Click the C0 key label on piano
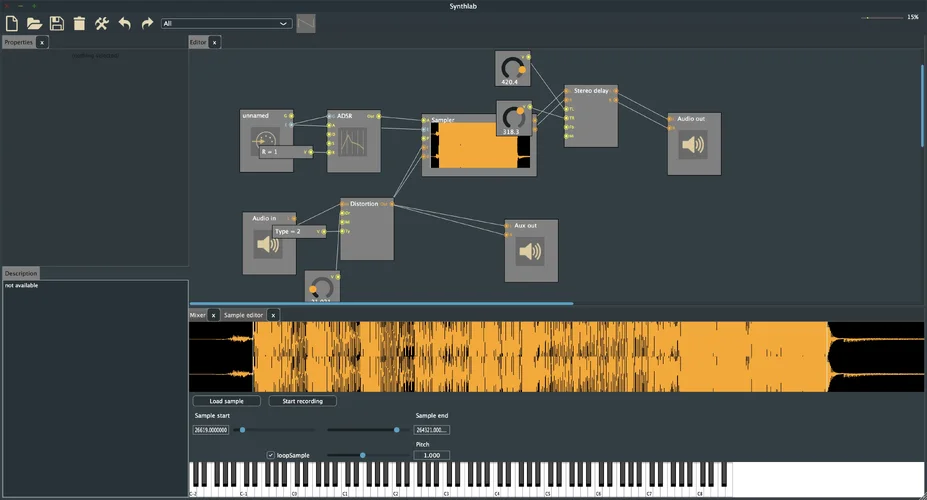Image resolution: width=927 pixels, height=500 pixels. pos(294,493)
